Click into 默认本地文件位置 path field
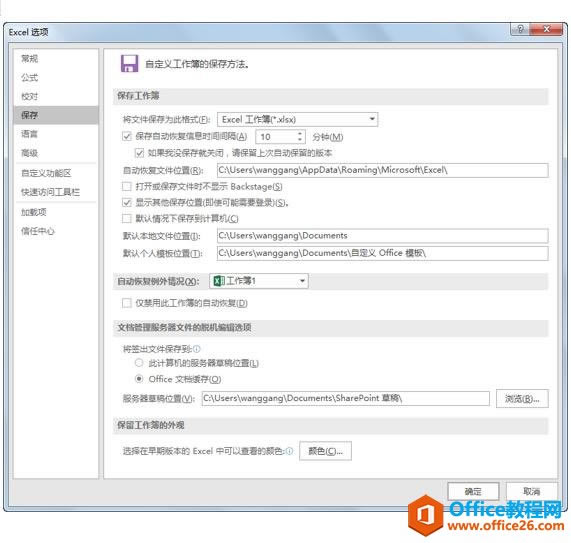 (382, 236)
